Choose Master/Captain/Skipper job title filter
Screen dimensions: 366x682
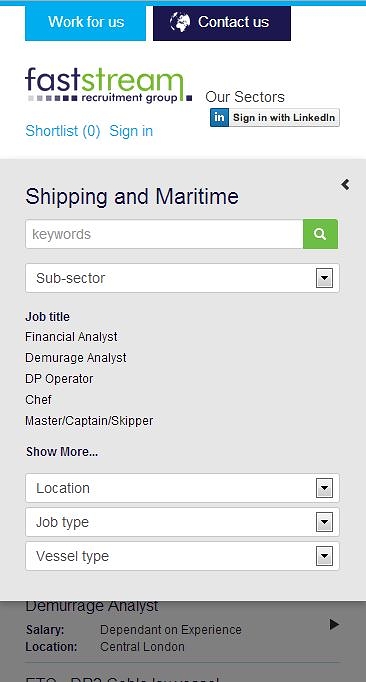[x=89, y=421]
